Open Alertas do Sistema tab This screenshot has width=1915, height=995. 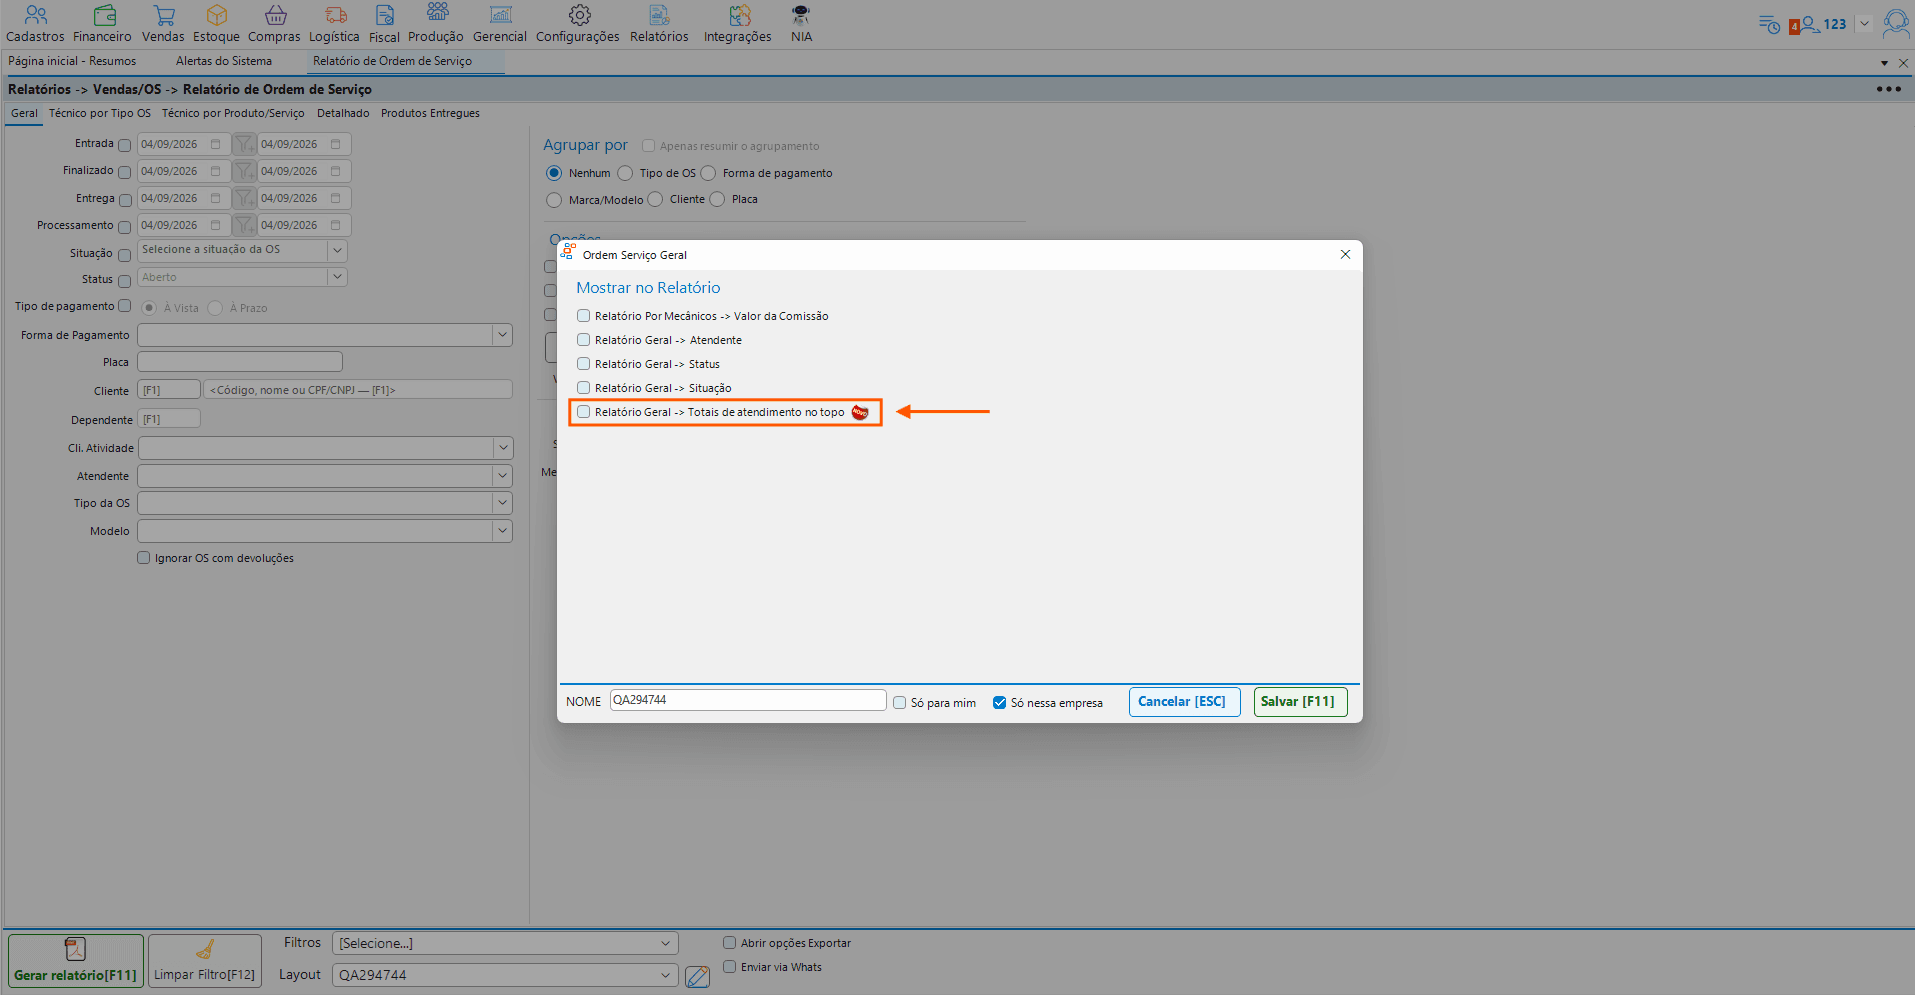tap(224, 61)
